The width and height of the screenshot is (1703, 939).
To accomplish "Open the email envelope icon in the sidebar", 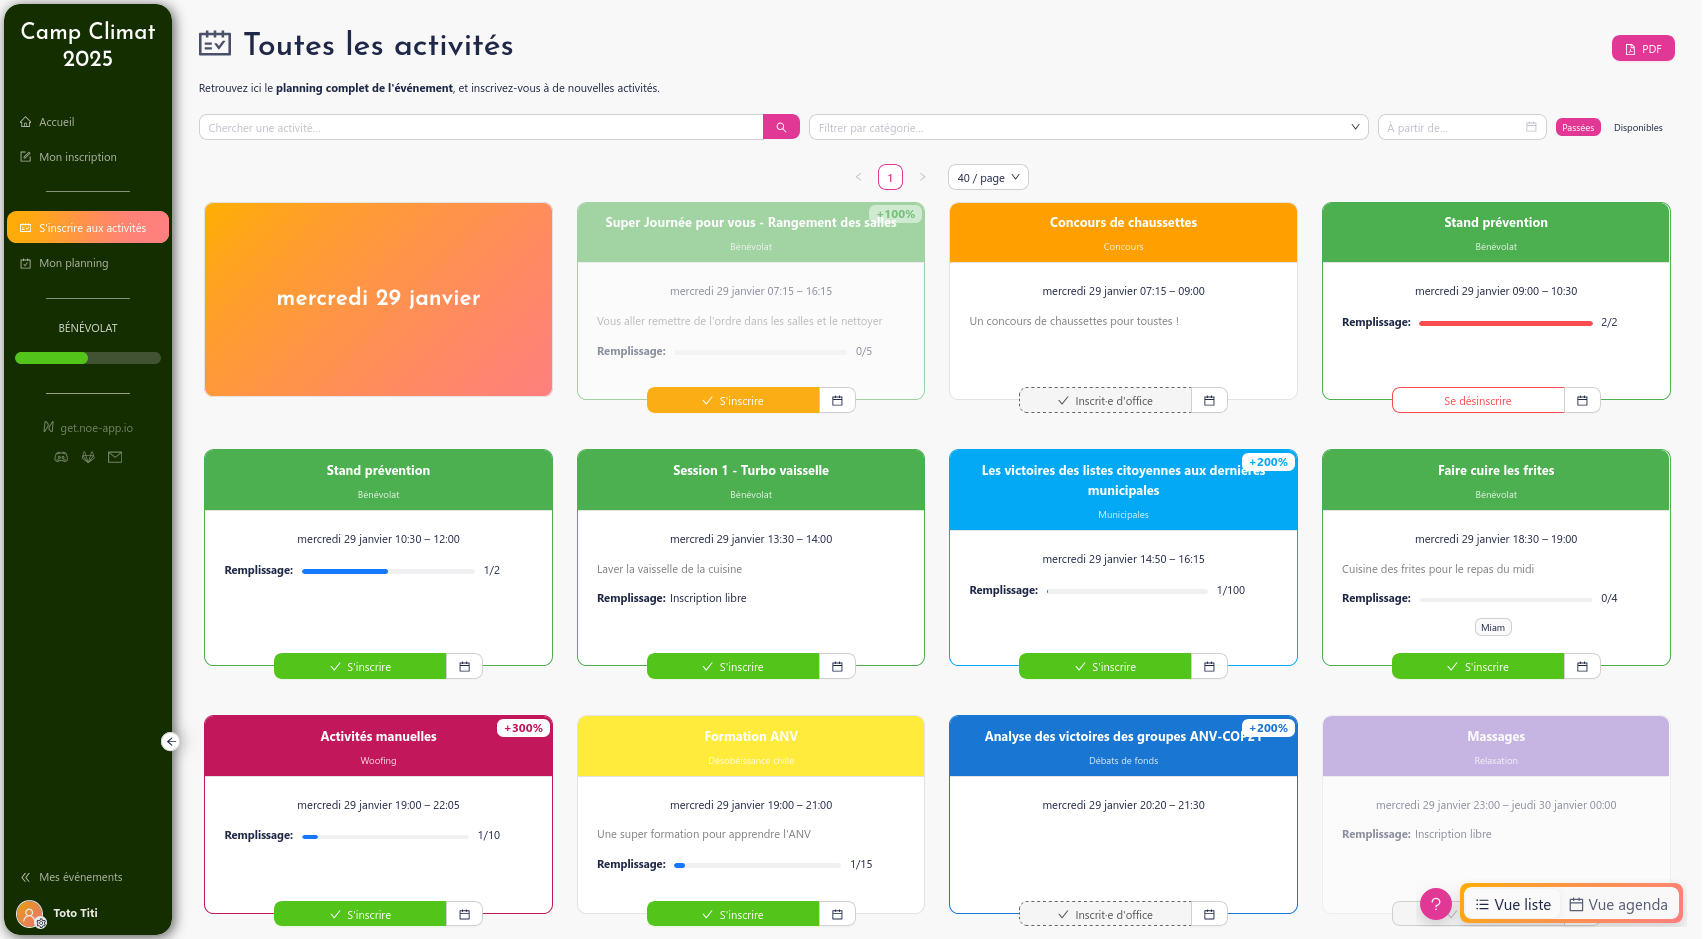I will coord(115,457).
